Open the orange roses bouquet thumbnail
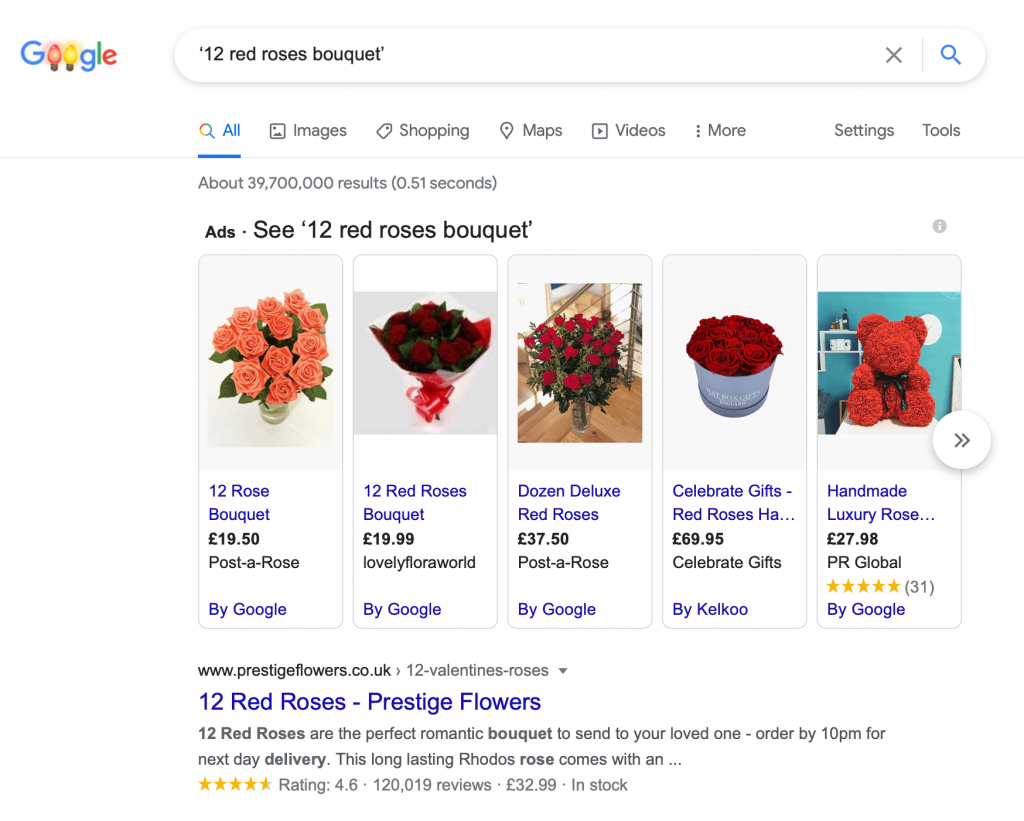Image resolution: width=1024 pixels, height=821 pixels. click(x=270, y=367)
